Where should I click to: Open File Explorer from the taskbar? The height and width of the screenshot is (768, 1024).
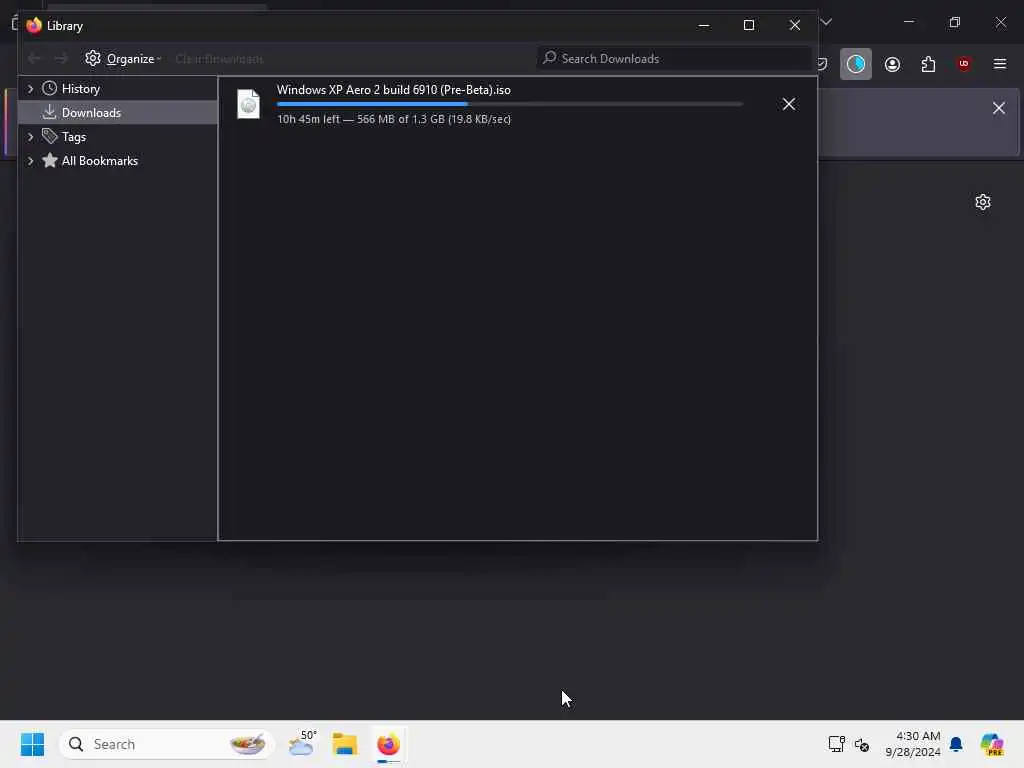(345, 744)
